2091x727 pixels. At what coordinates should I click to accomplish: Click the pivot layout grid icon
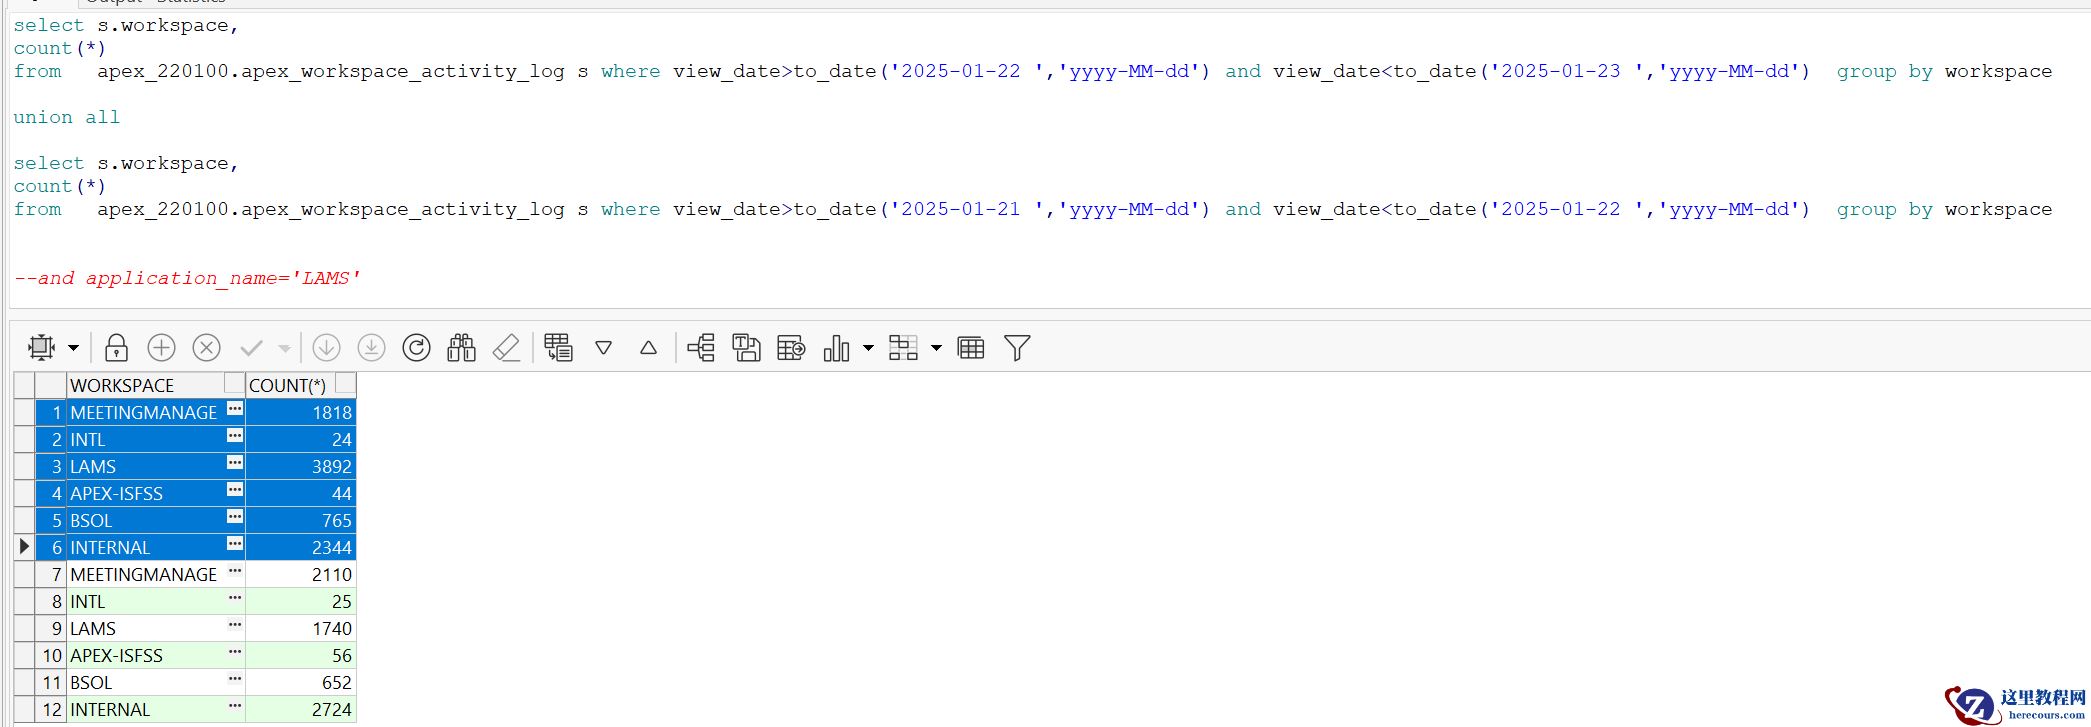[903, 348]
